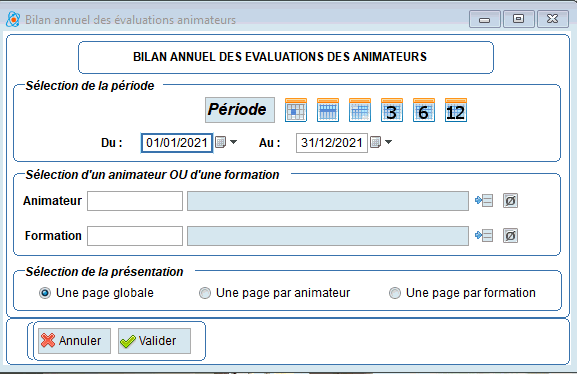577x374 pixels.
Task: Select the current month calendar icon
Action: (x=360, y=110)
